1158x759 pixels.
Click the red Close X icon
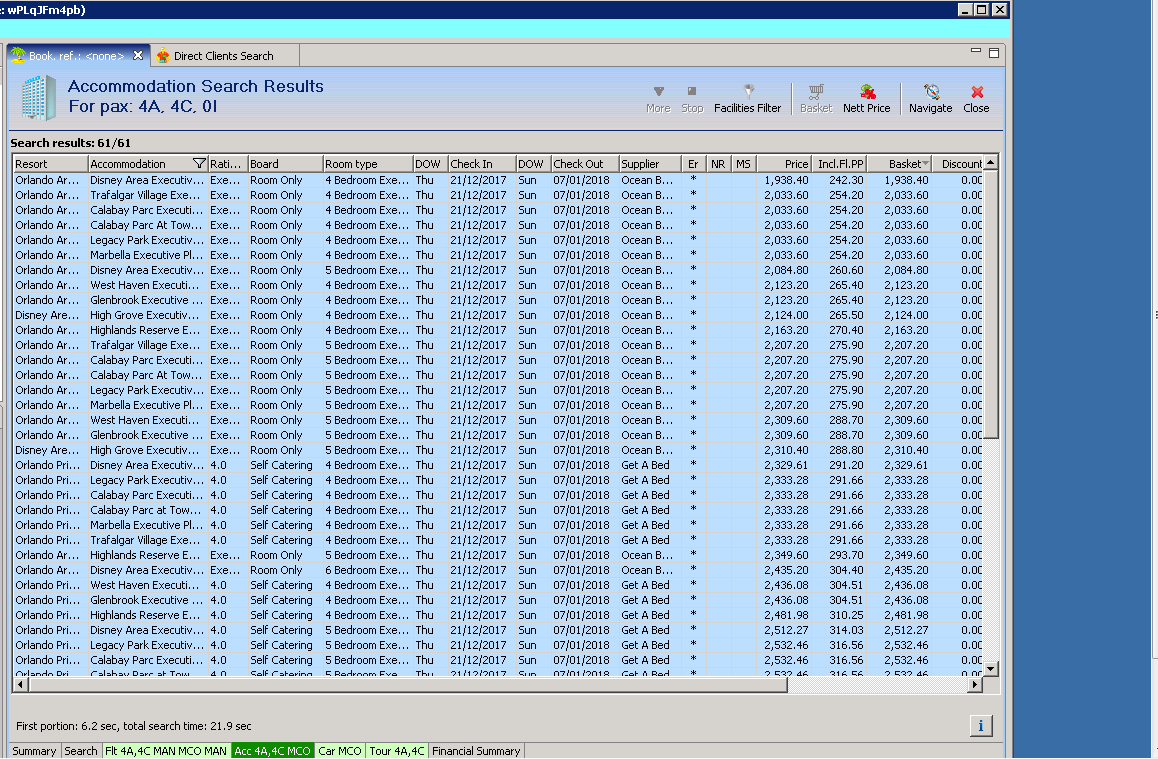tap(977, 92)
